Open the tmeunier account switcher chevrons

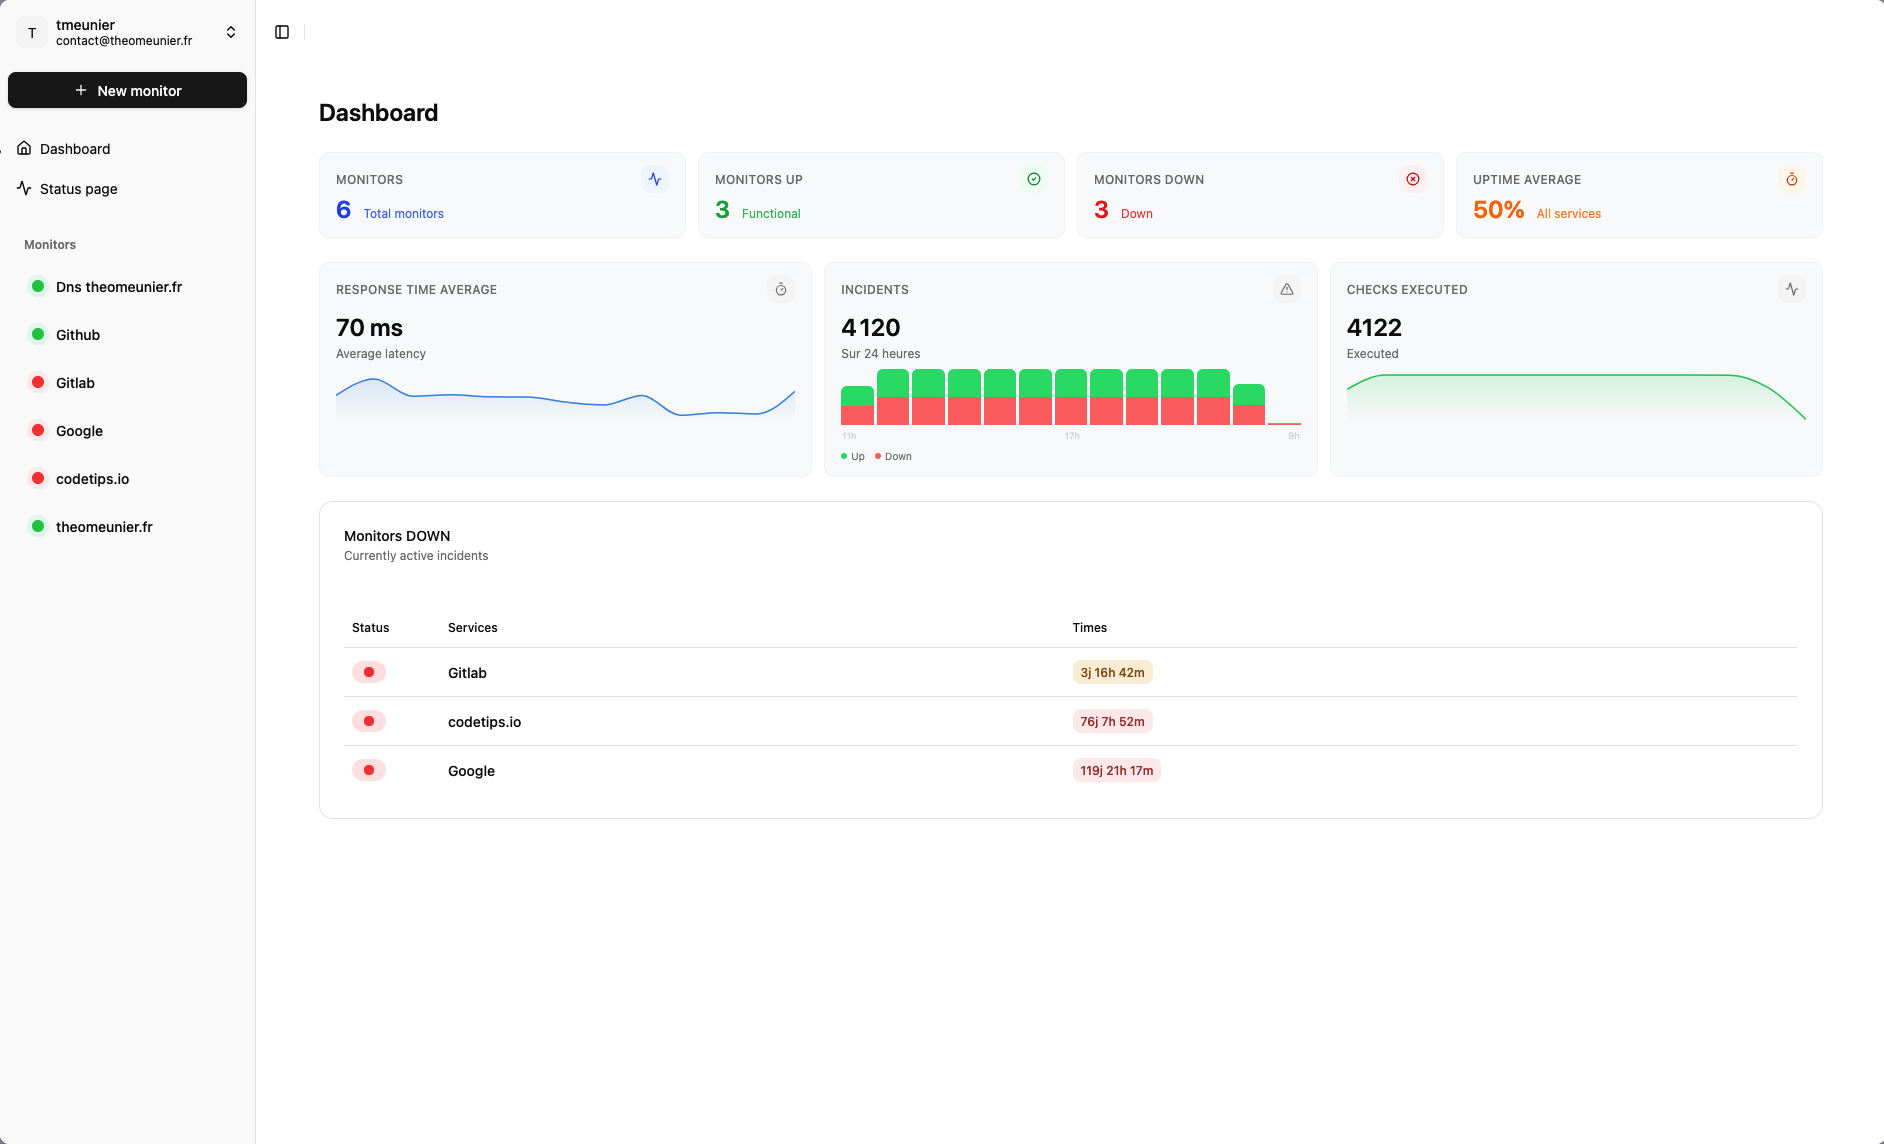tap(231, 32)
